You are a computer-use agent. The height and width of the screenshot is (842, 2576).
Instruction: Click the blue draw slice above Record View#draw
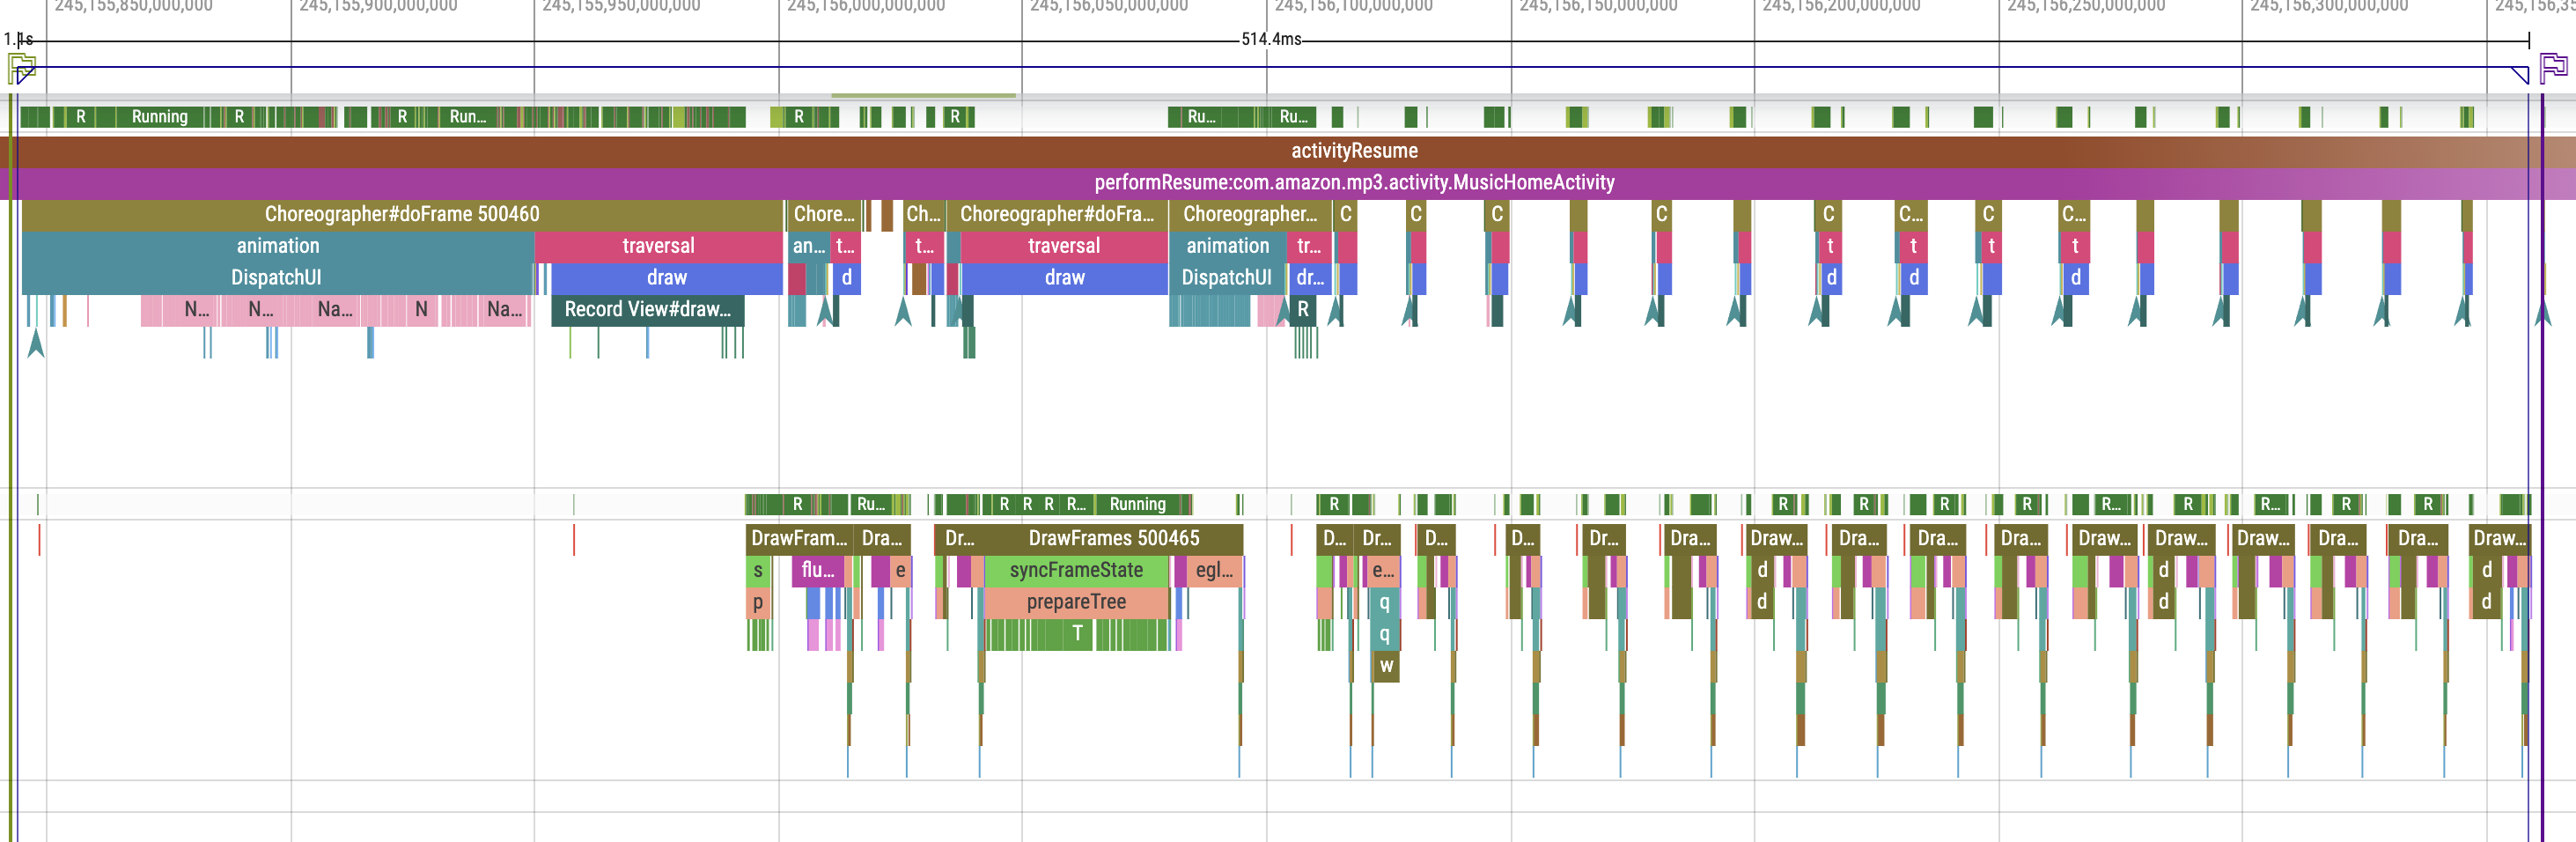(666, 278)
